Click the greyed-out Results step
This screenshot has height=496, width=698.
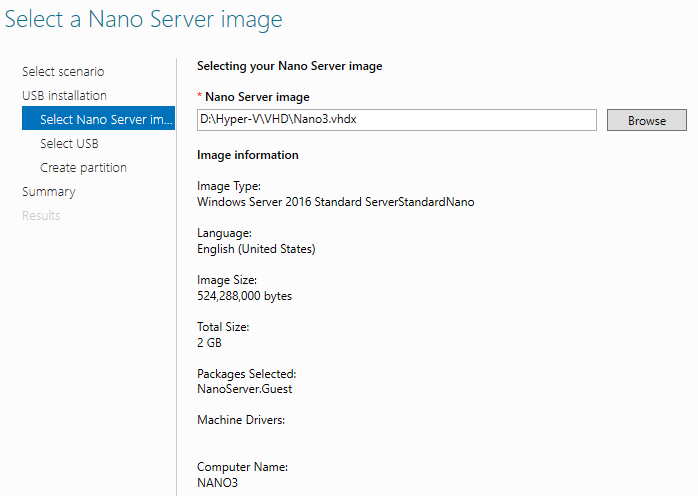(41, 216)
